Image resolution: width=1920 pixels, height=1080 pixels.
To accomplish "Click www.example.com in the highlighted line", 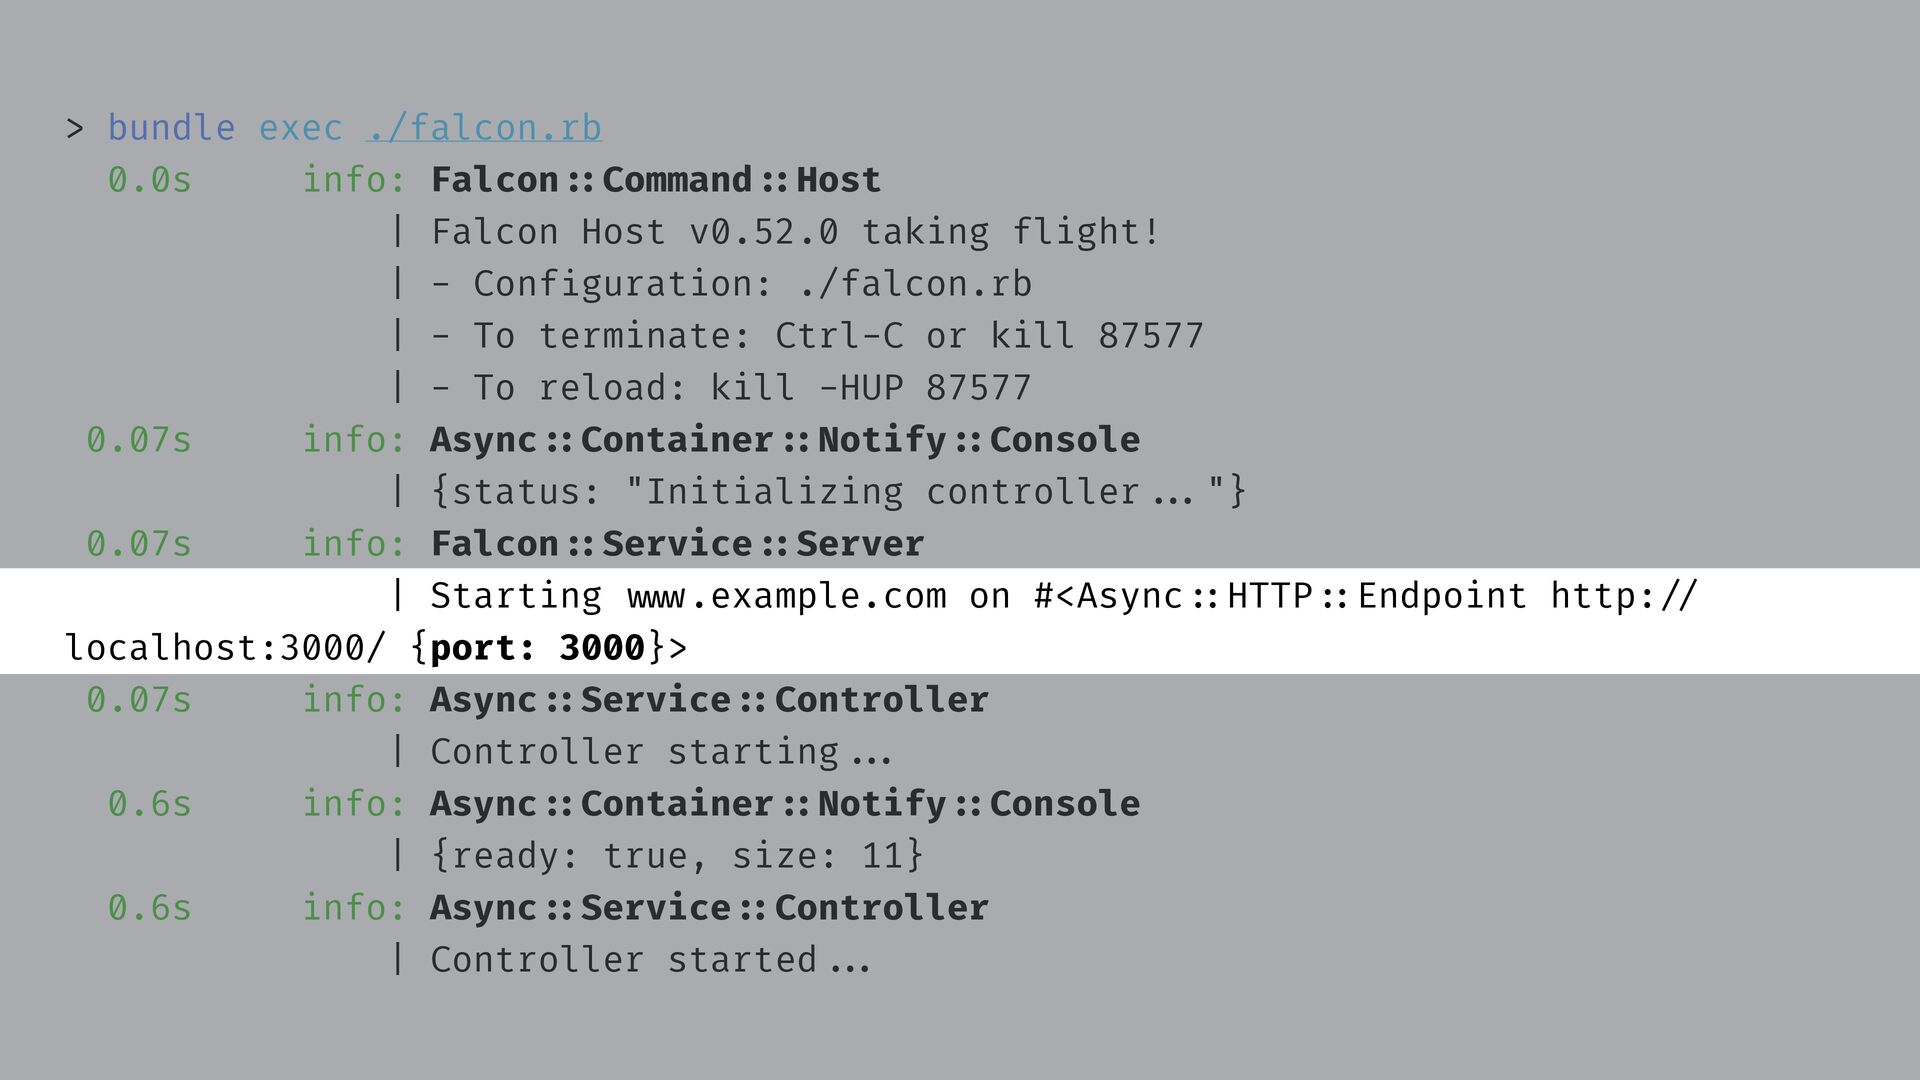I will [x=786, y=596].
